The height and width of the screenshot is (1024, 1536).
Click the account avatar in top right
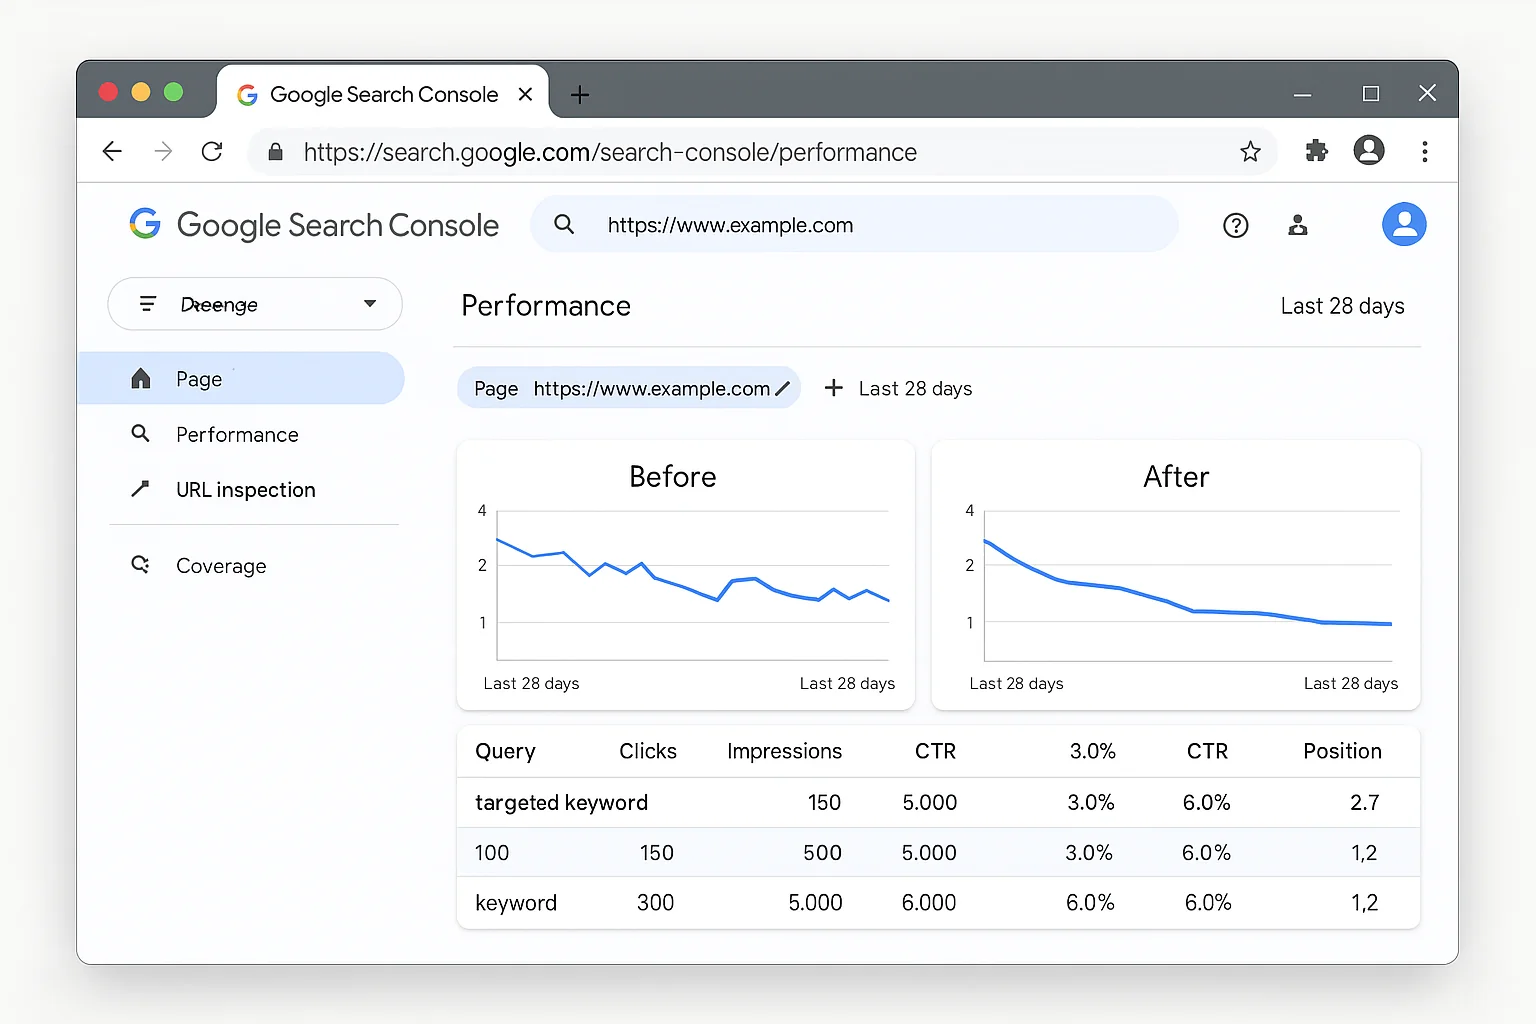pyautogui.click(x=1404, y=224)
